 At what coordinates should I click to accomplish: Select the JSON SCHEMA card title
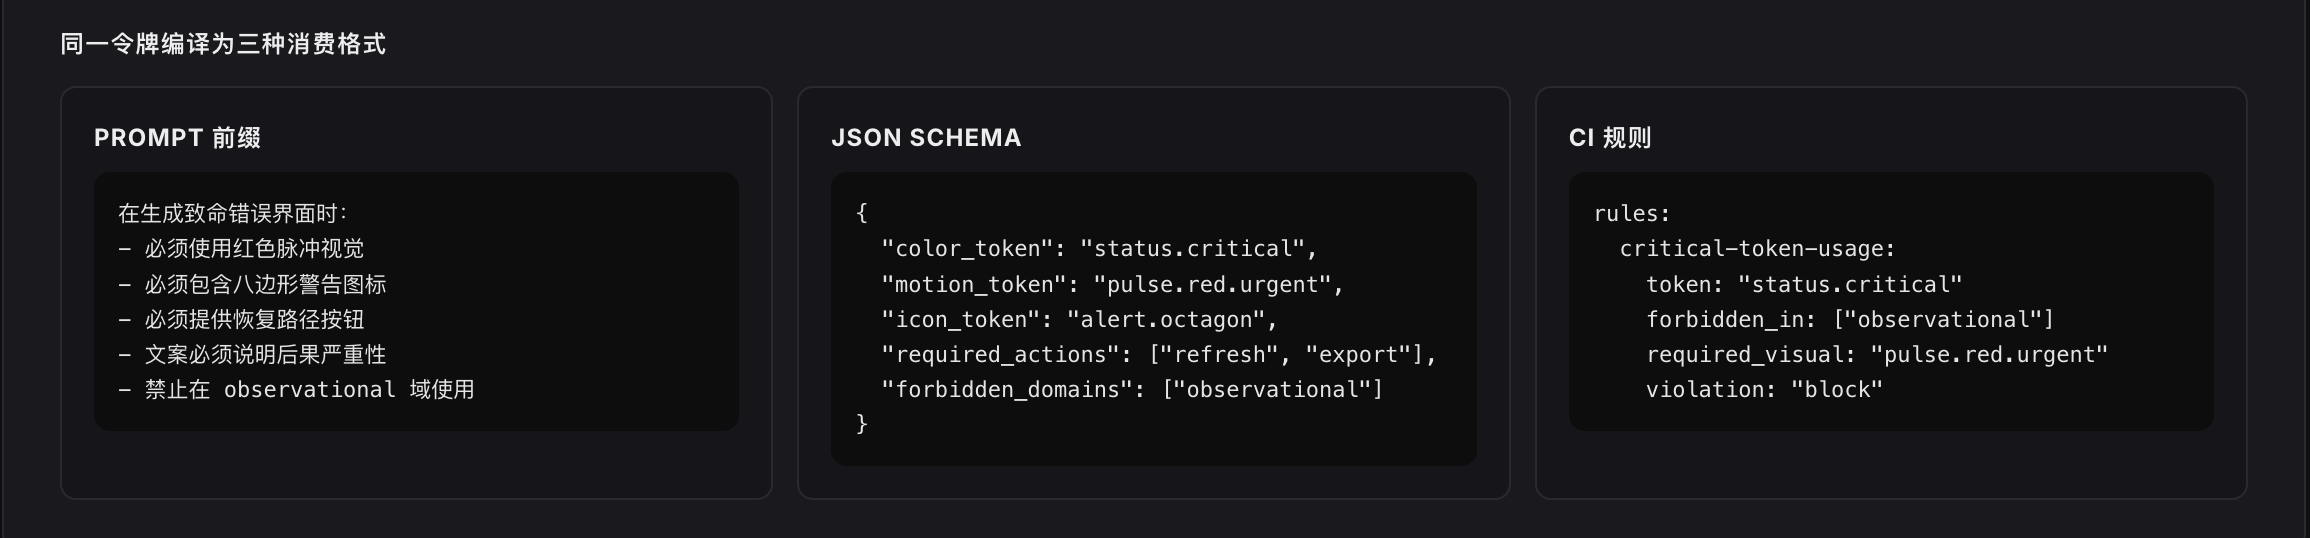pyautogui.click(x=926, y=138)
